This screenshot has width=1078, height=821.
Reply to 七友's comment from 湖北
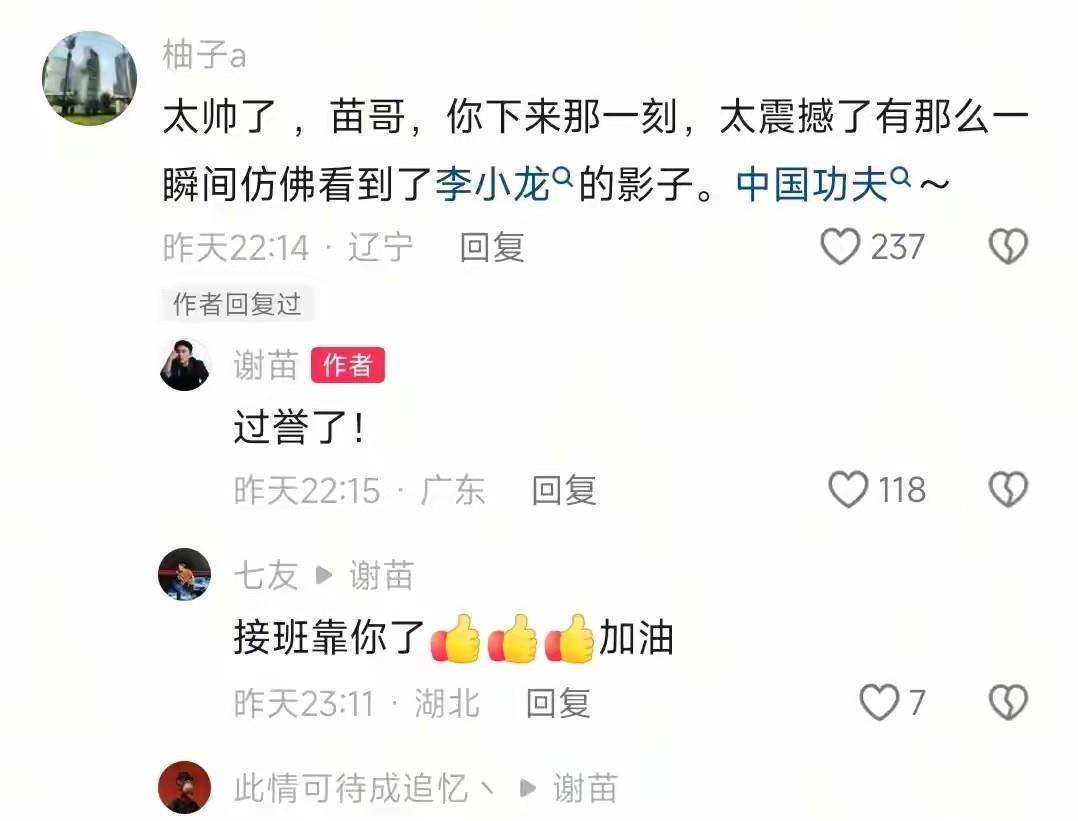558,703
